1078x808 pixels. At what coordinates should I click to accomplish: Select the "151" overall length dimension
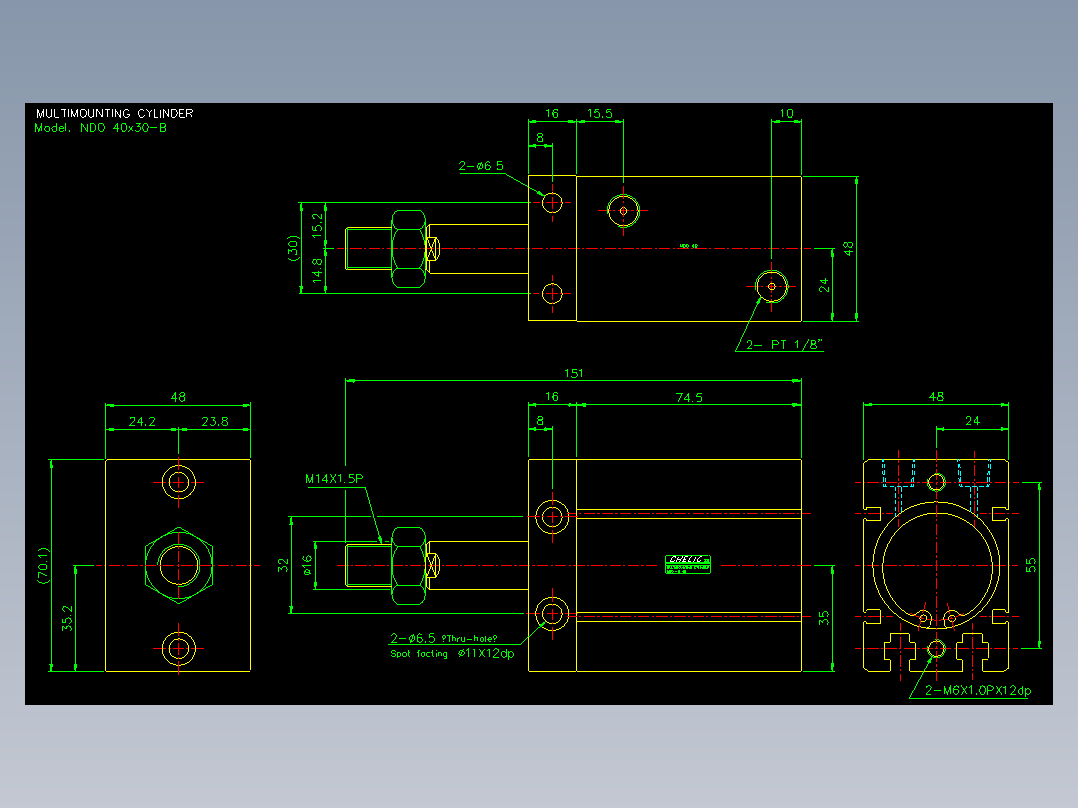coord(573,373)
